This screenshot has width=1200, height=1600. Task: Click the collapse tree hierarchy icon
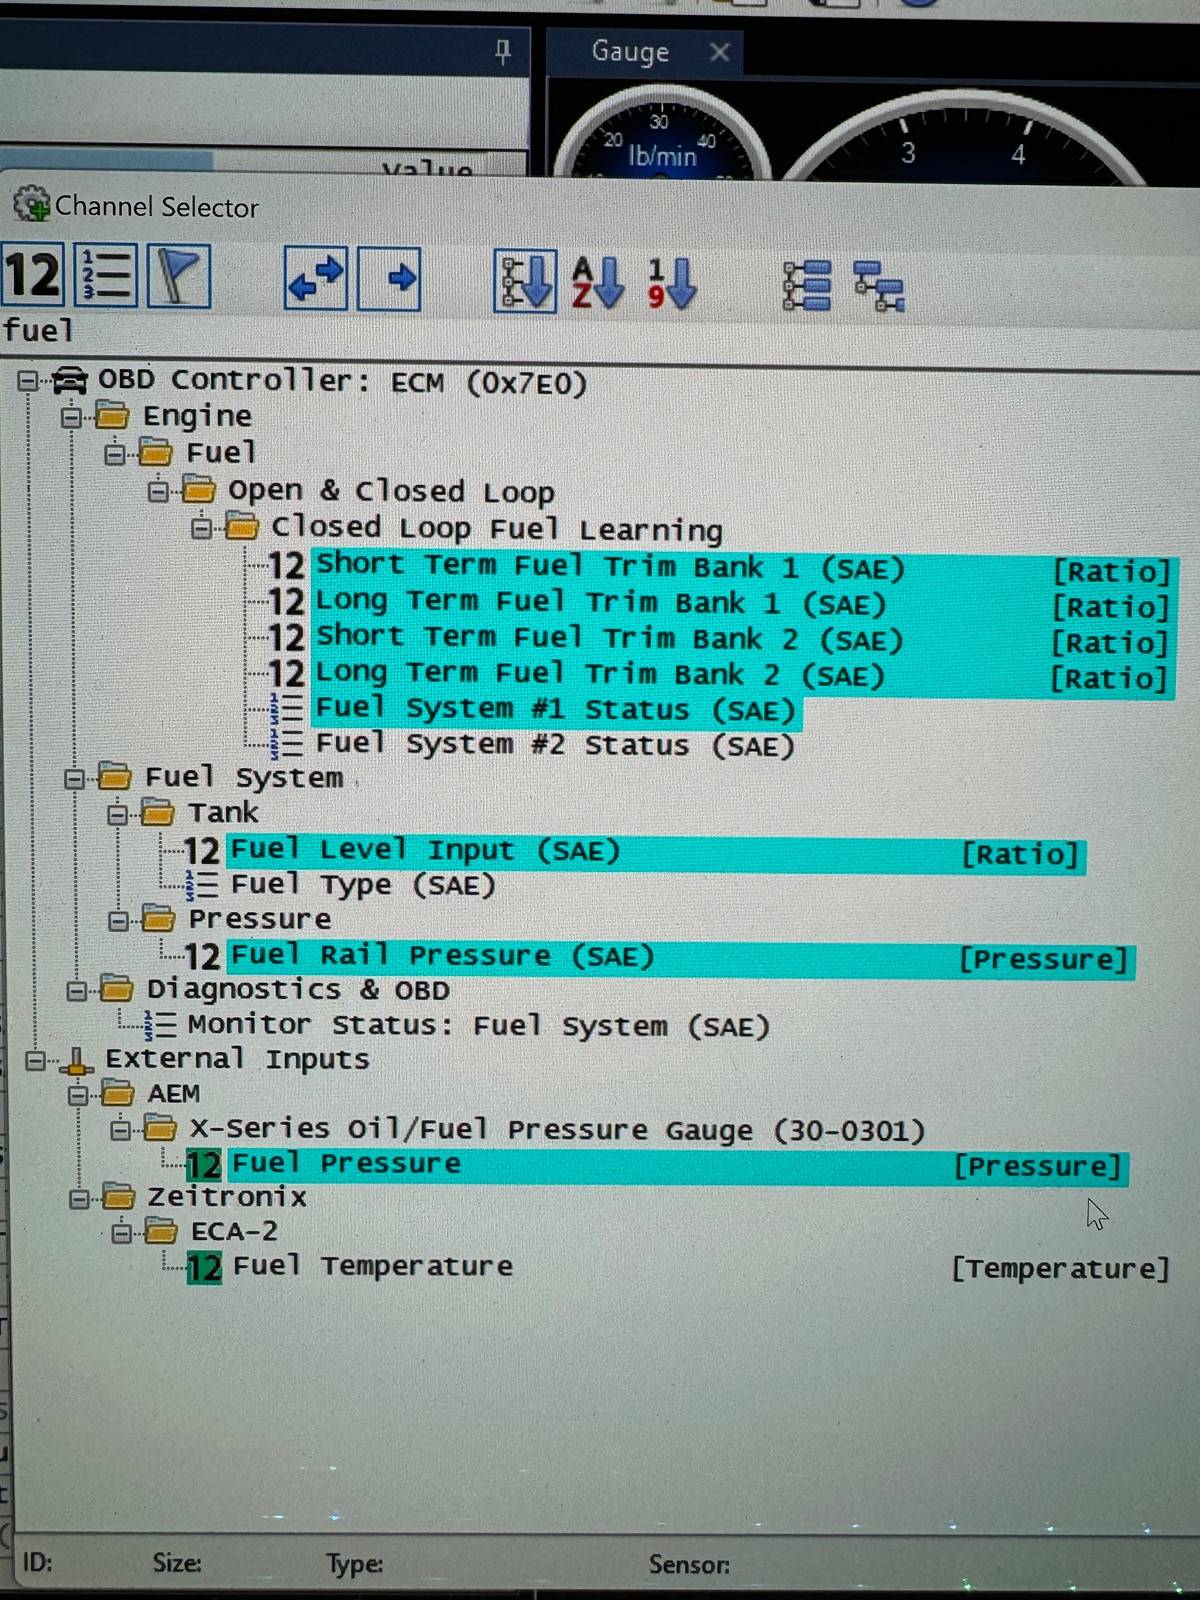880,287
